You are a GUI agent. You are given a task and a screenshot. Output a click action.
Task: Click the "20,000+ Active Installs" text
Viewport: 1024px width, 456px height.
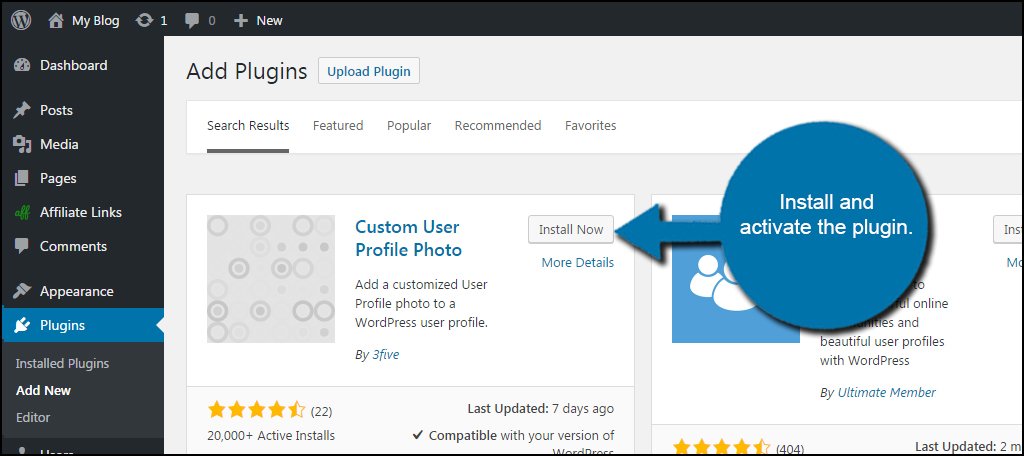pyautogui.click(x=271, y=436)
